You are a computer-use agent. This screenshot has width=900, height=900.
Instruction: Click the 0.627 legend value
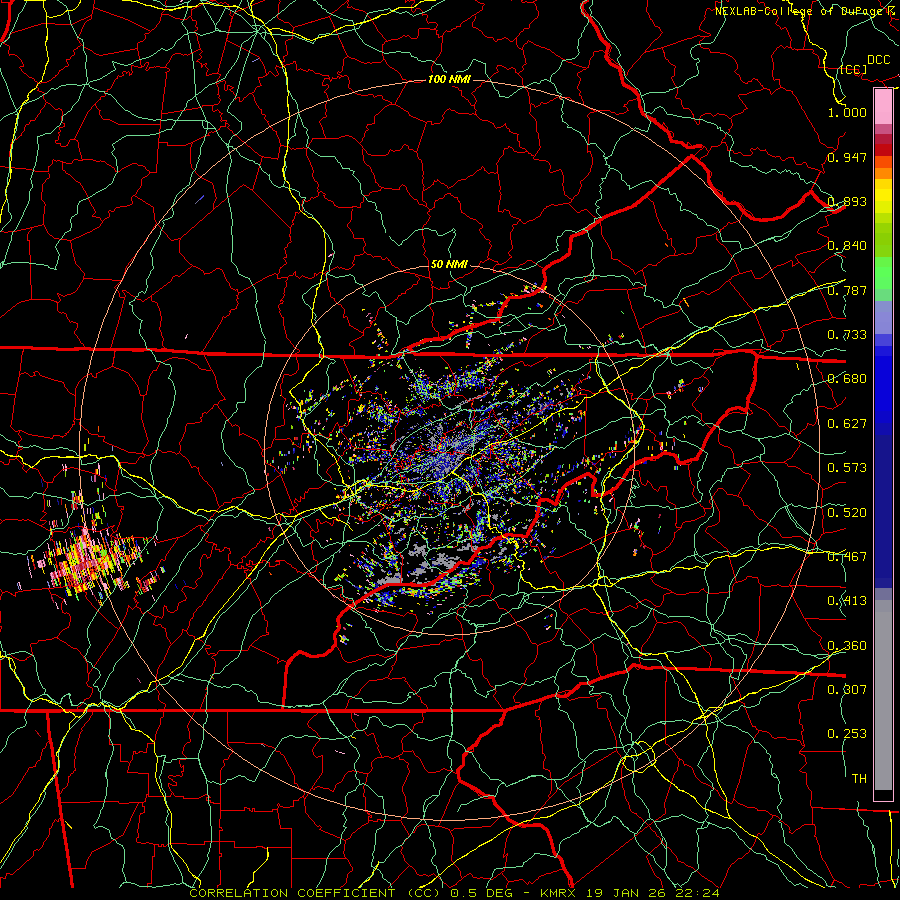click(x=847, y=424)
